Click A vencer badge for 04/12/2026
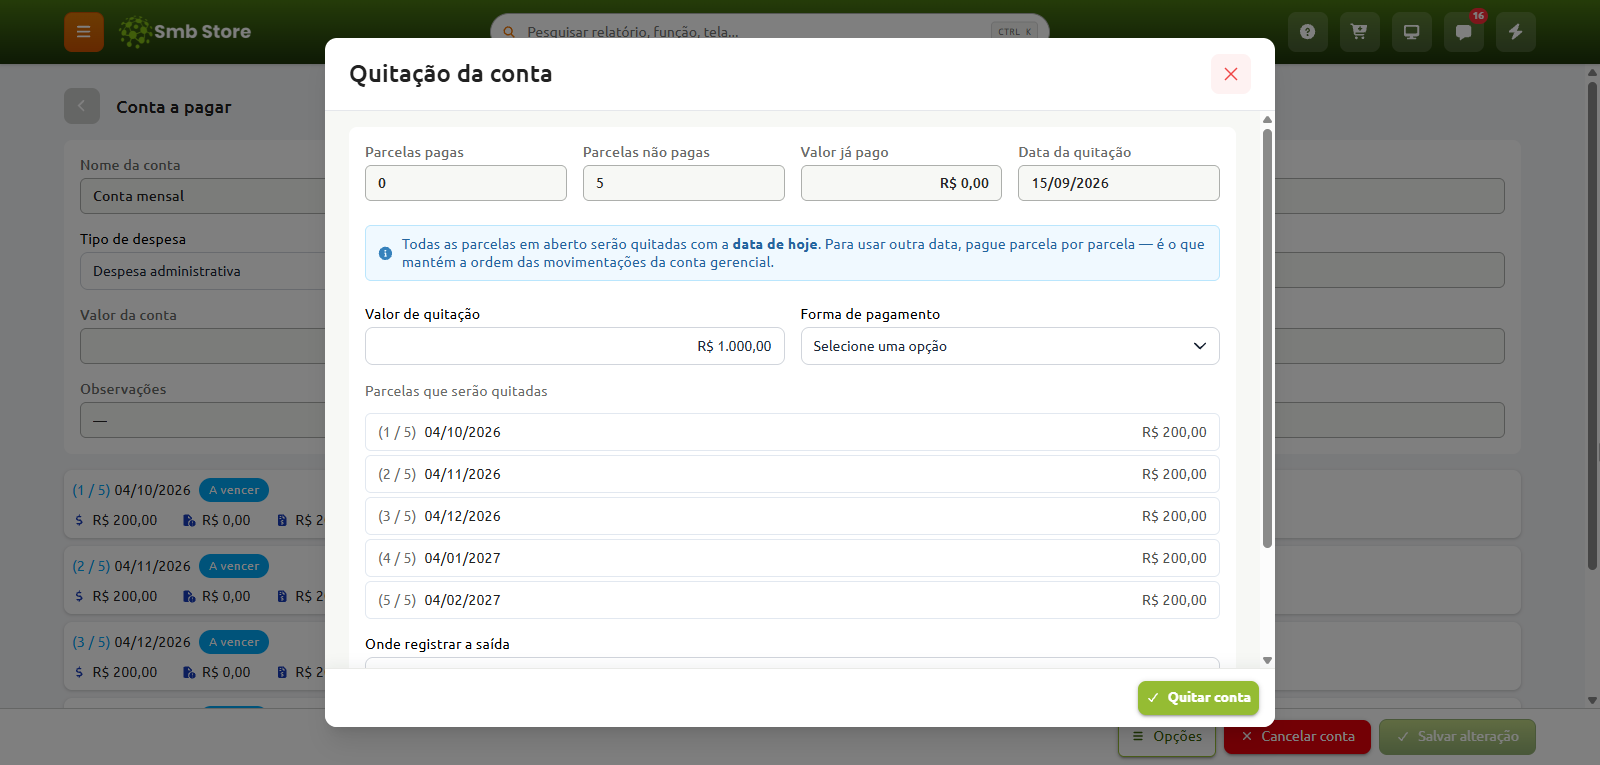The width and height of the screenshot is (1600, 765). [x=234, y=642]
